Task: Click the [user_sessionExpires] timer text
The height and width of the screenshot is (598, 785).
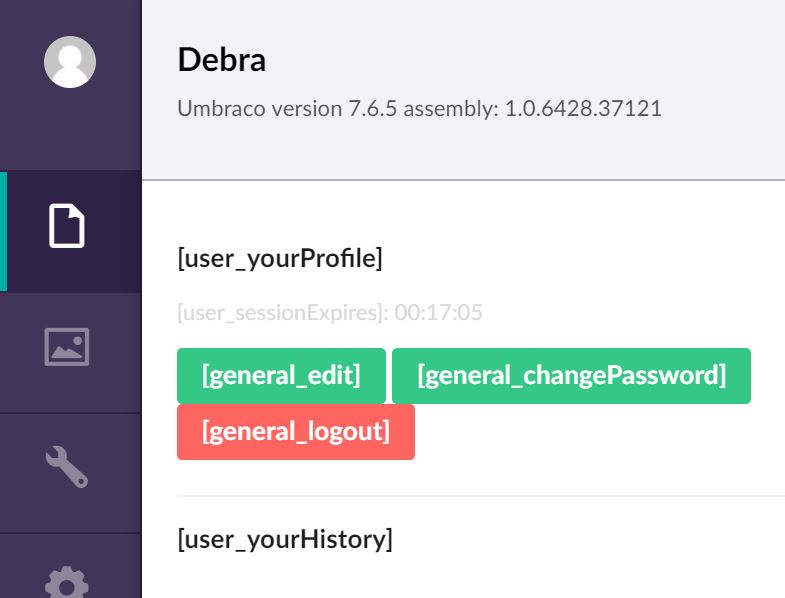Action: (330, 313)
